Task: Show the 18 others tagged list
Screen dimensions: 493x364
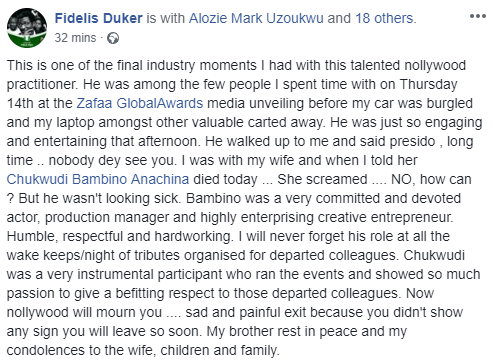Action: click(x=384, y=18)
